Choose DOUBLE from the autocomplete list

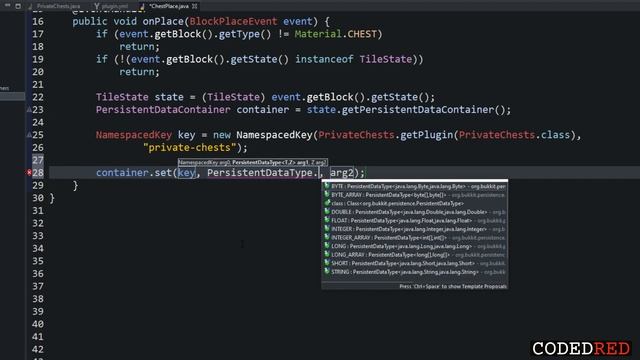(415, 212)
